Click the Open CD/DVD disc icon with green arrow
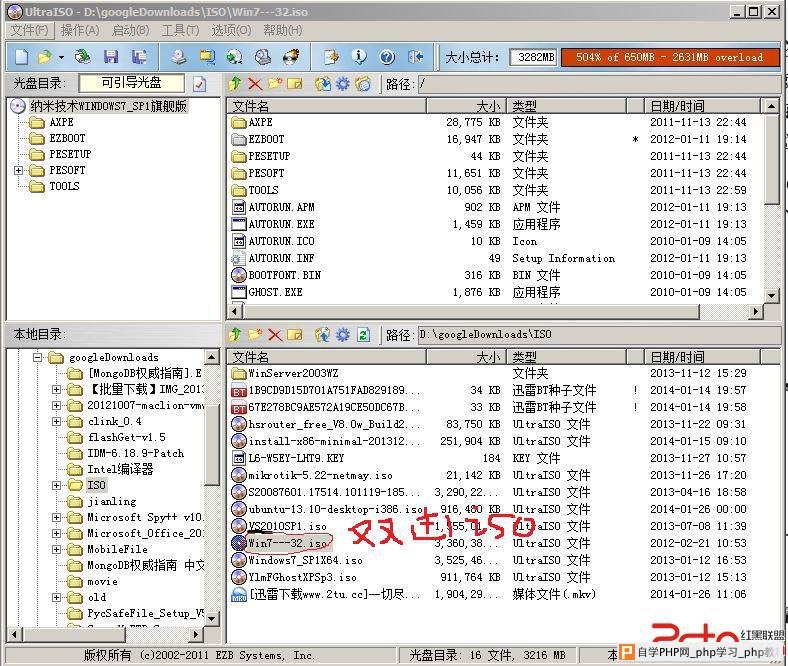The width and height of the screenshot is (788, 666). point(82,57)
